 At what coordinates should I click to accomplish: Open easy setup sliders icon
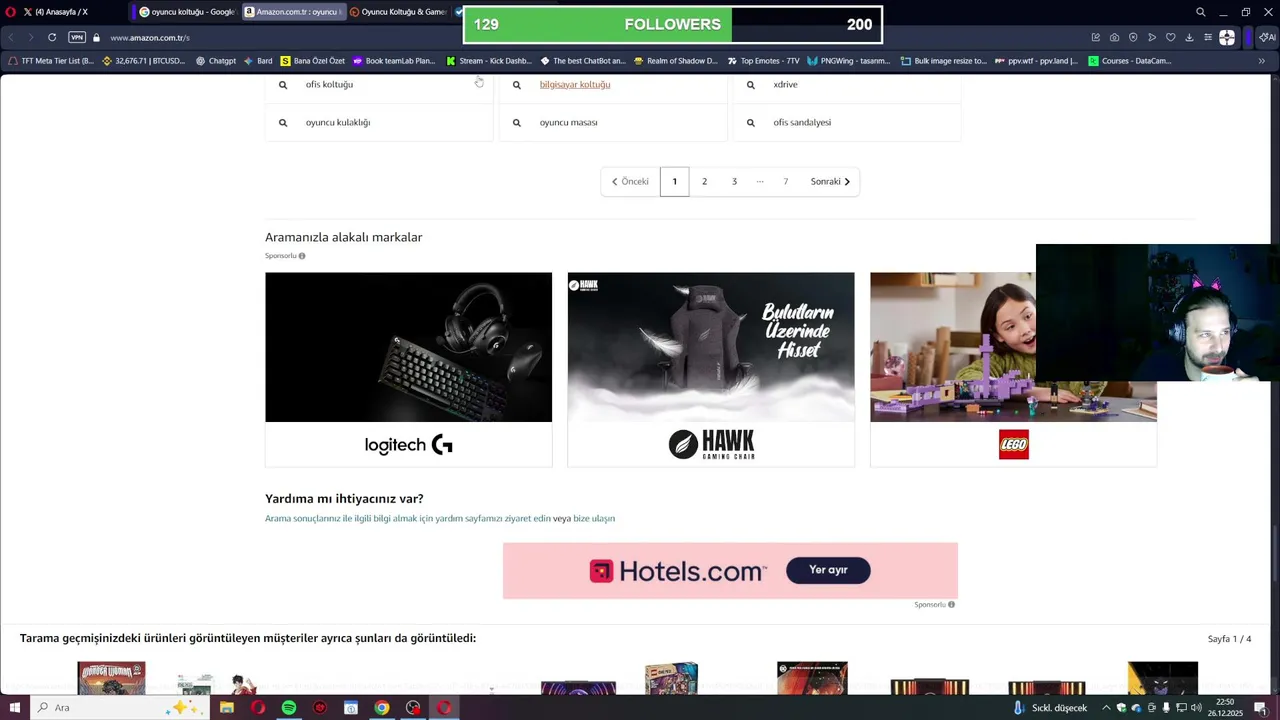click(x=1208, y=38)
